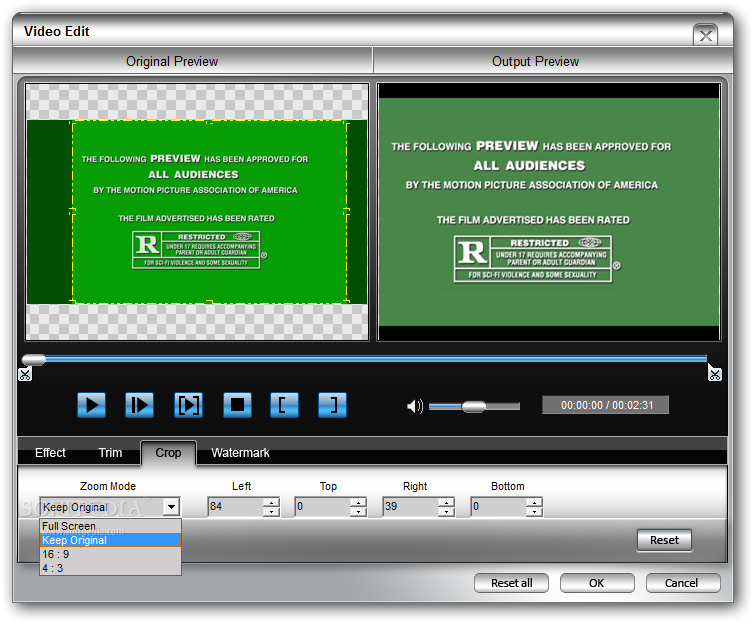Click the volume slider handle
Viewport: 754px width, 623px height.
pos(474,407)
